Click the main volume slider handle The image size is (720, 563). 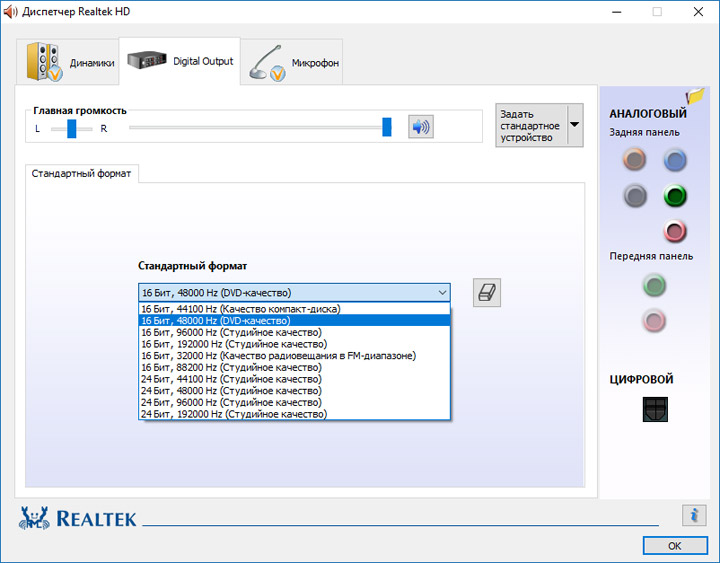[387, 127]
